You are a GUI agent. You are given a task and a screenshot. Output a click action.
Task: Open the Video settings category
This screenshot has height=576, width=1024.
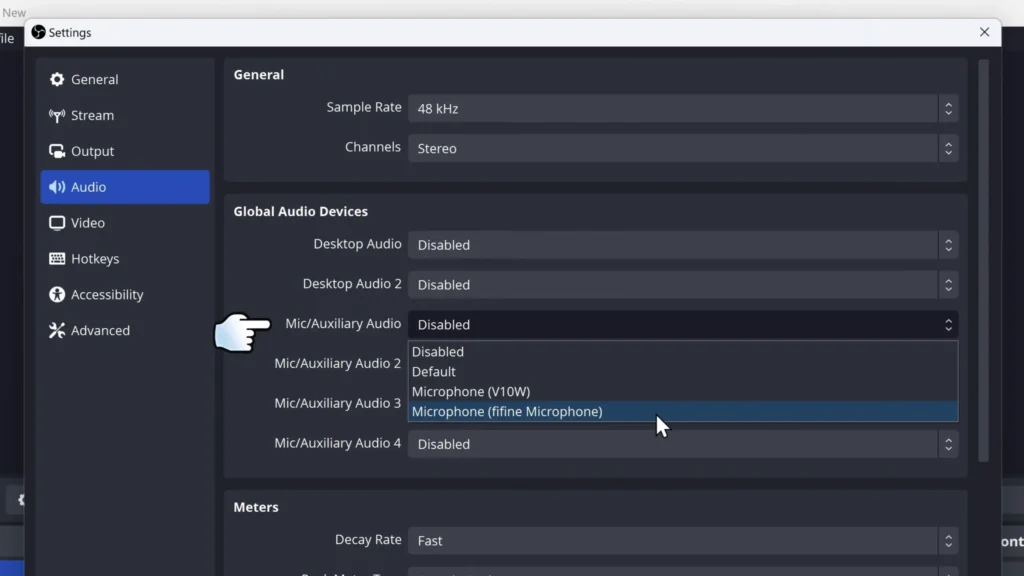125,223
